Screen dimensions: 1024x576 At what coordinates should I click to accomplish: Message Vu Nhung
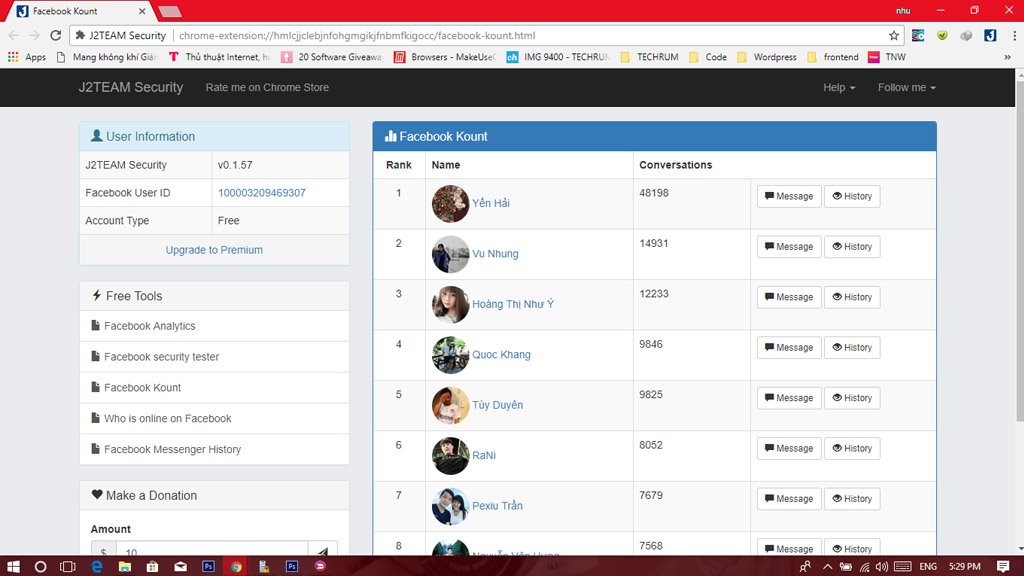point(789,246)
